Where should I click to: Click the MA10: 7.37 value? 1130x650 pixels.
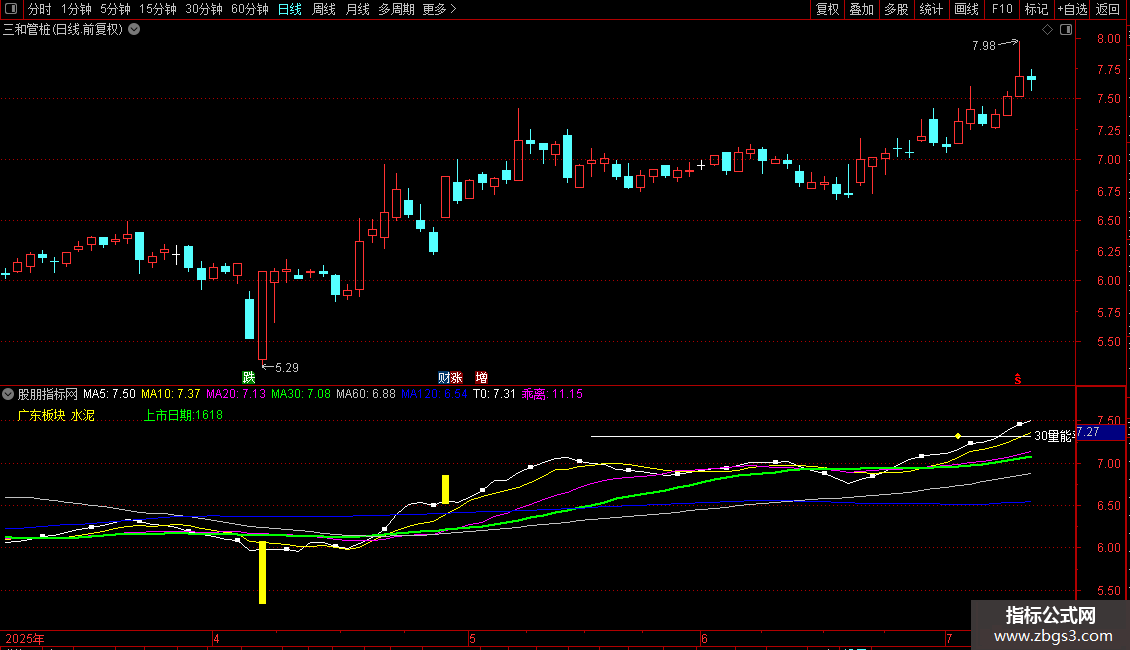click(170, 394)
